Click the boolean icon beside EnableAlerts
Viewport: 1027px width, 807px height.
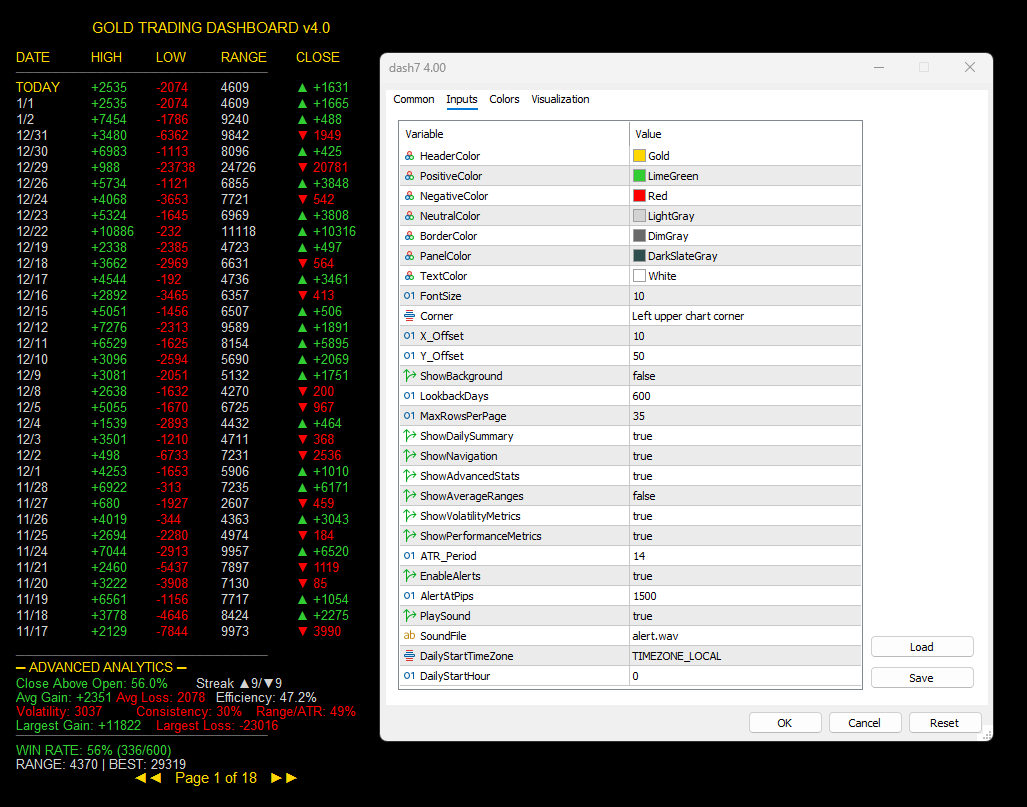[409, 576]
